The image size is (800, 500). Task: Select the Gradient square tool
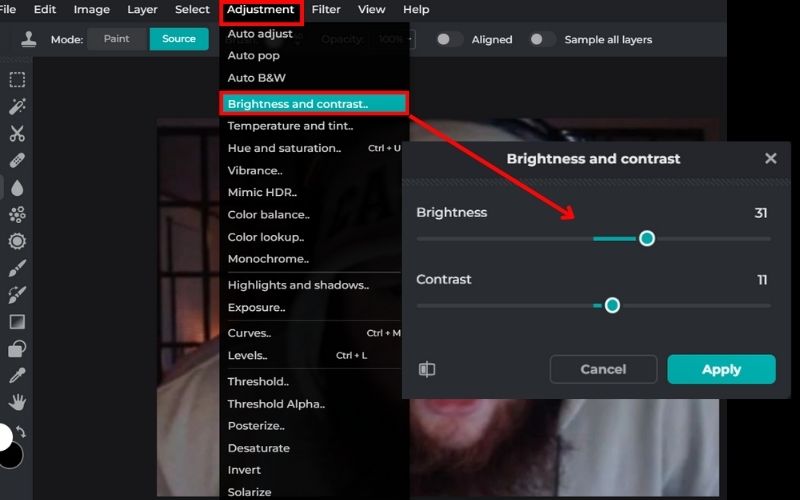pos(17,322)
